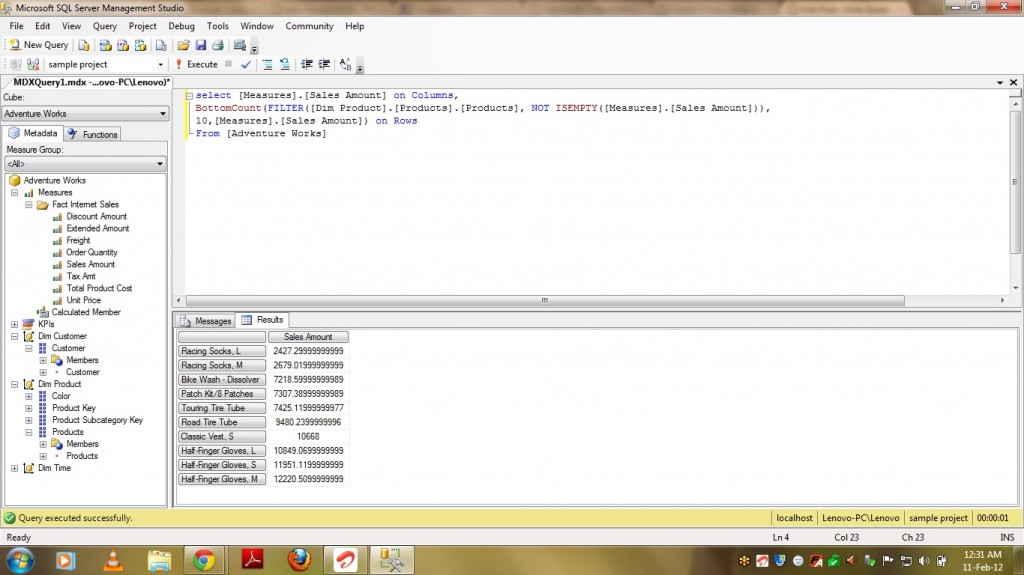Switch to the Functions tab

point(93,134)
